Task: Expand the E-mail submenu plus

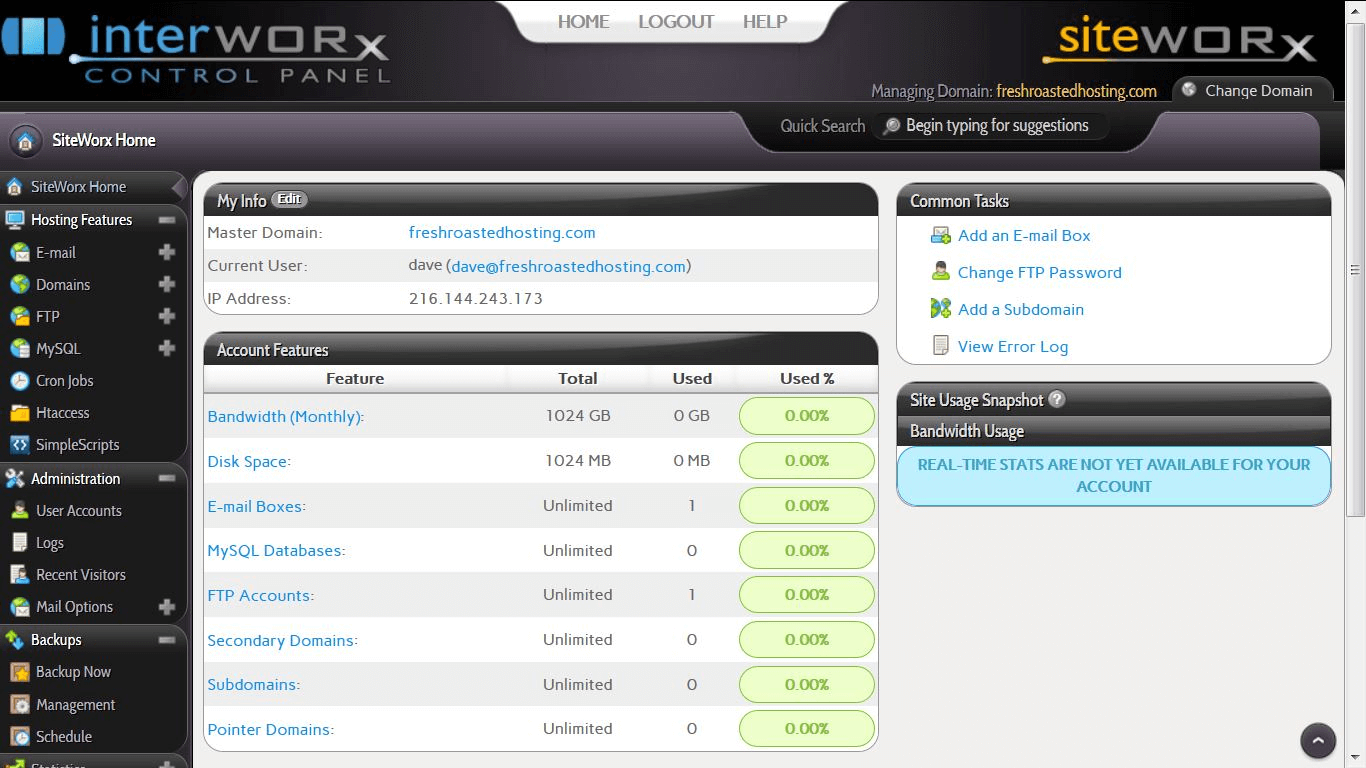Action: pos(167,253)
